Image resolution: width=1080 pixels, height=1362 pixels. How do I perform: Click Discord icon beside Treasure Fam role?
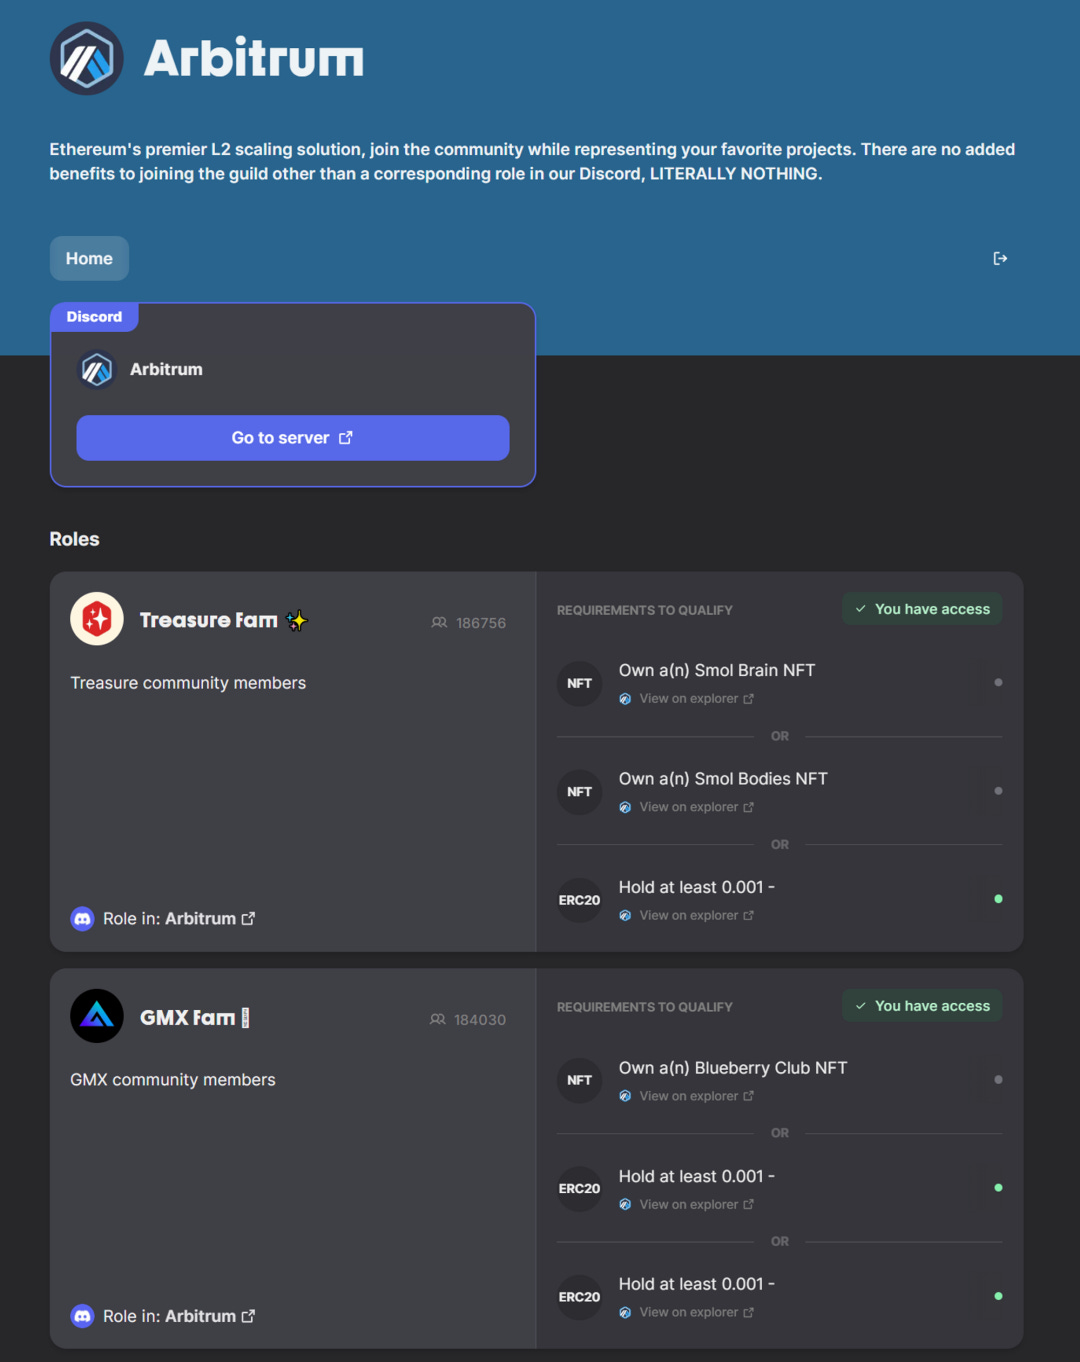[x=83, y=919]
